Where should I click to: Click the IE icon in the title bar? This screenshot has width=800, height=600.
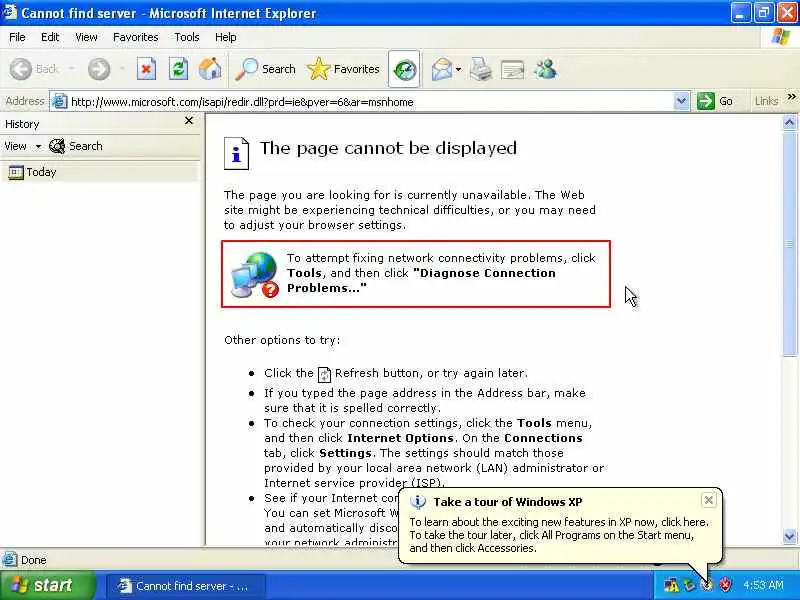(9, 12)
